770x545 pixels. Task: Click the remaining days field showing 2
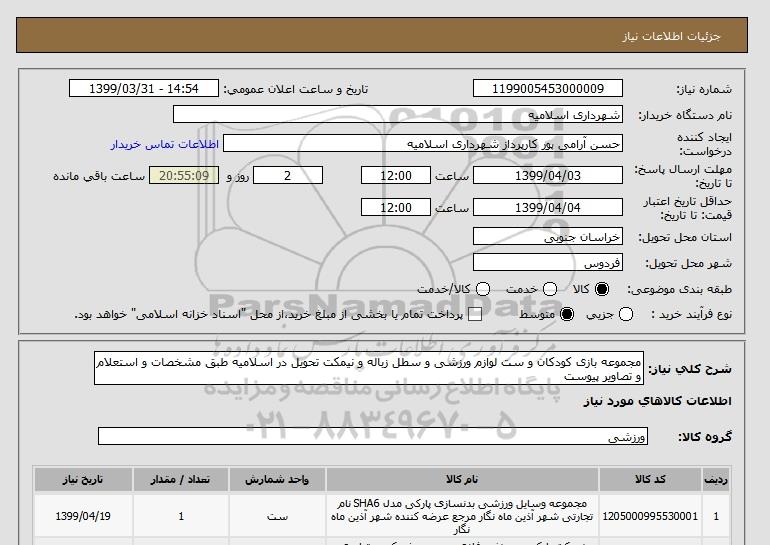point(288,175)
